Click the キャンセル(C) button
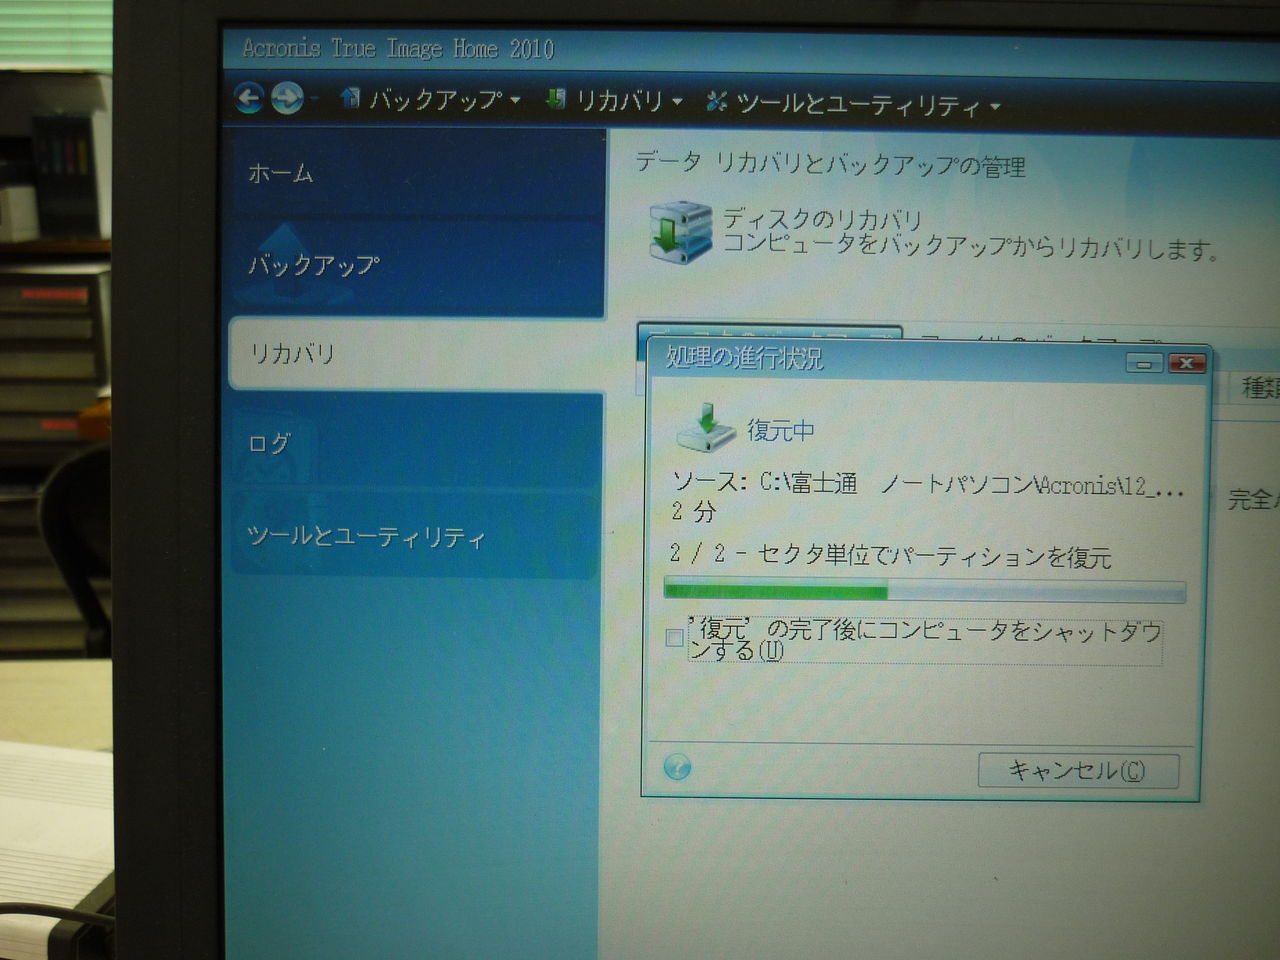This screenshot has height=960, width=1280. click(x=1078, y=770)
